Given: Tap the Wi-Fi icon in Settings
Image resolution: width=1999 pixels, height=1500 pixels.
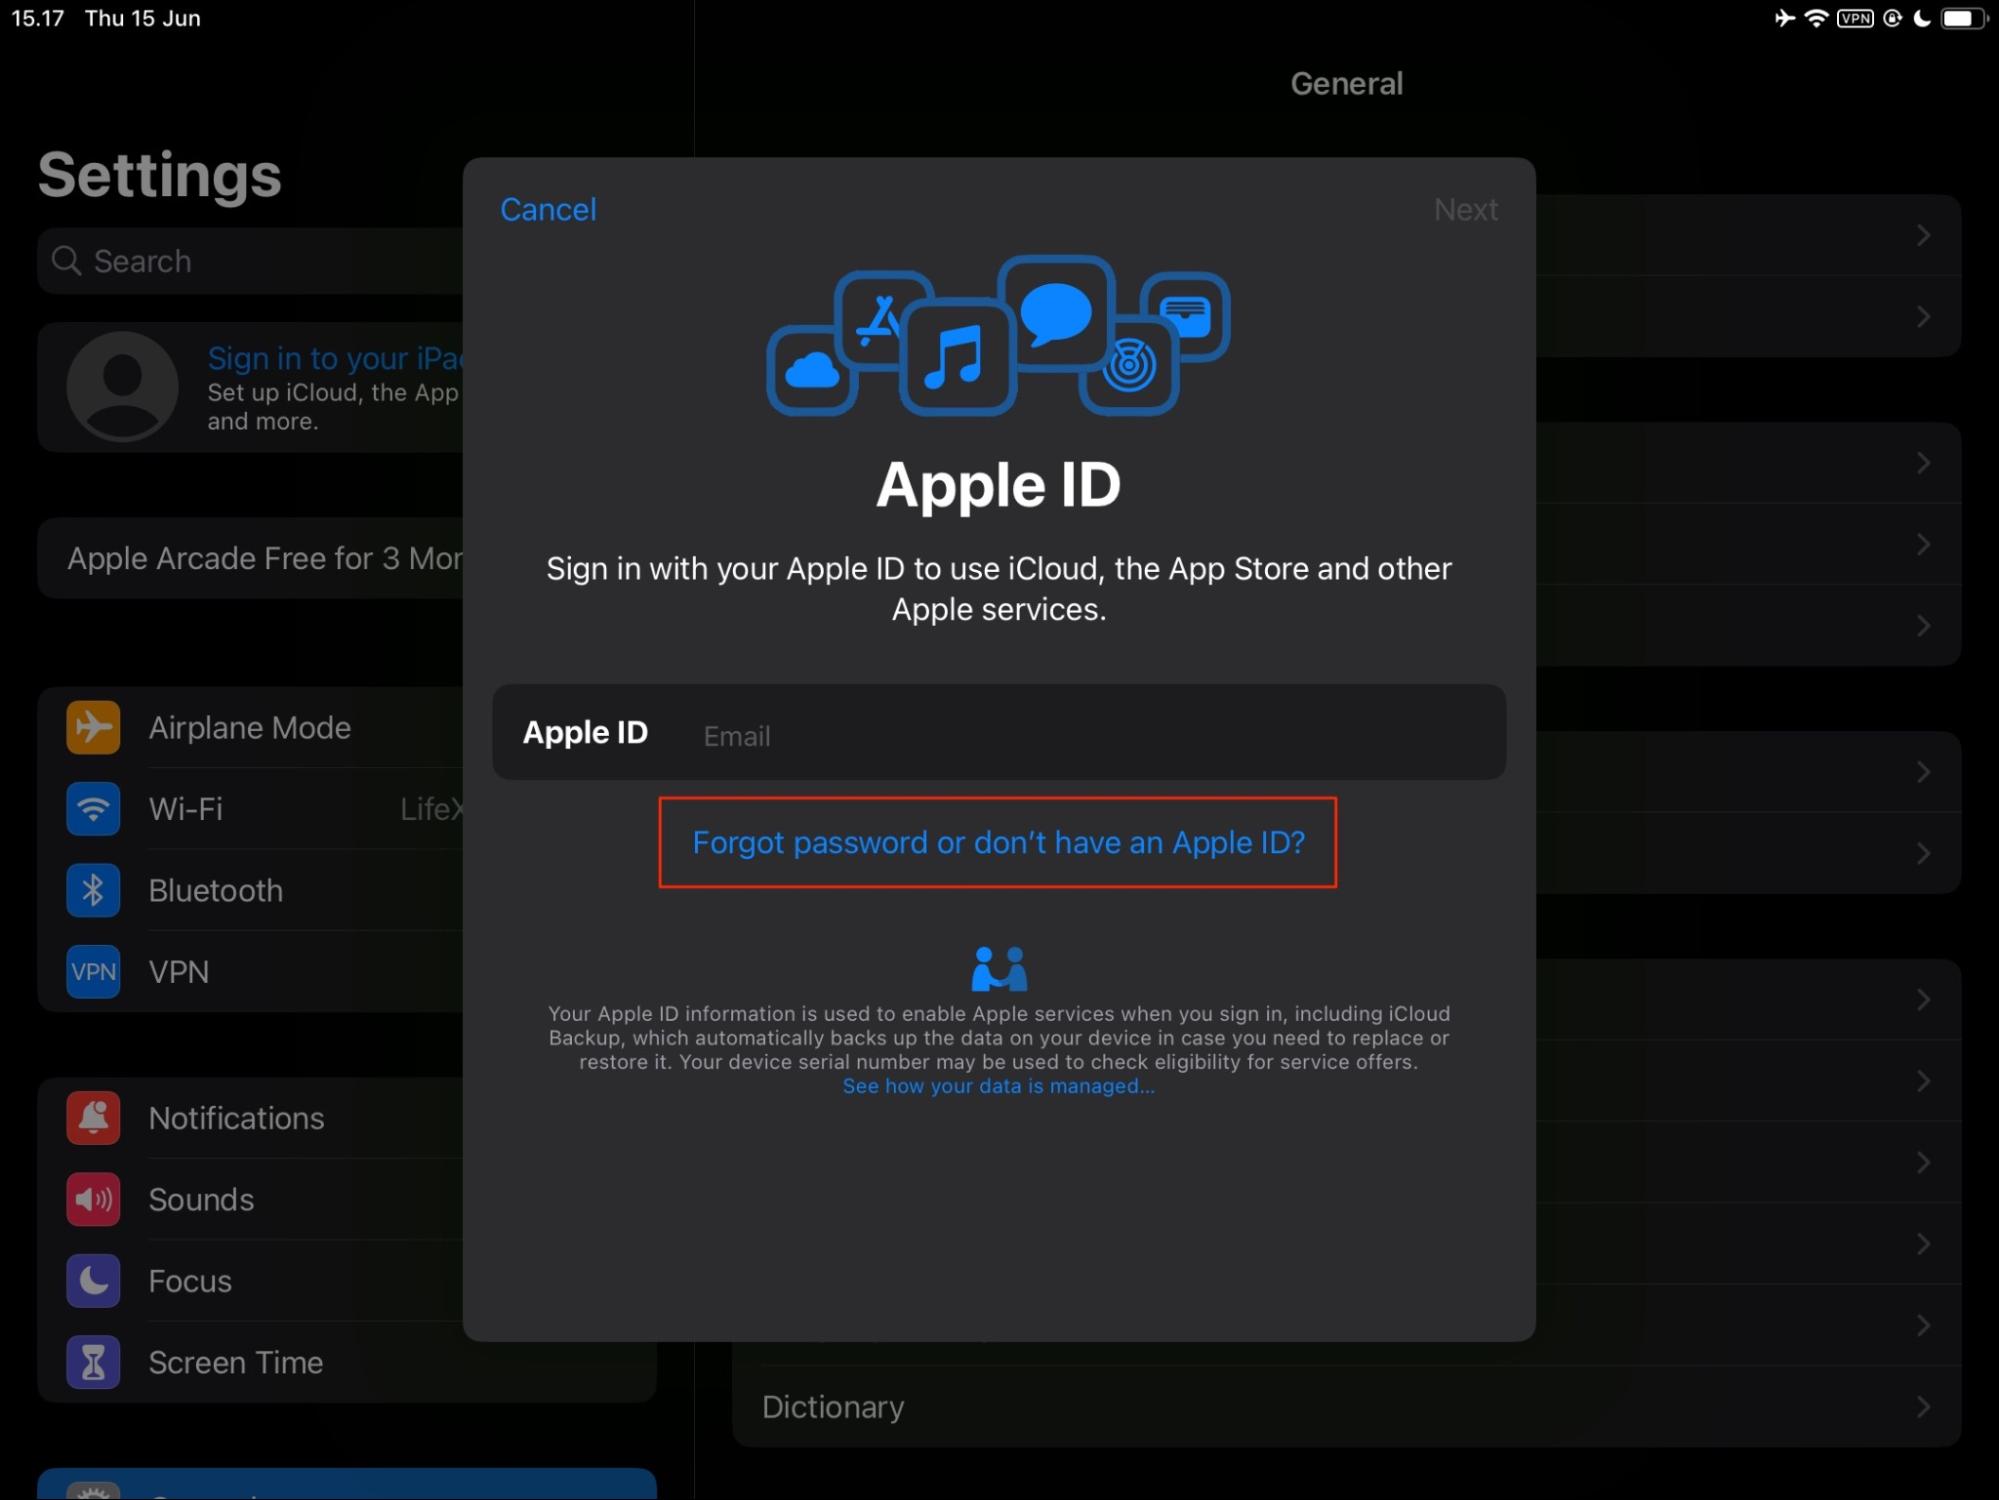Looking at the screenshot, I should (x=93, y=808).
